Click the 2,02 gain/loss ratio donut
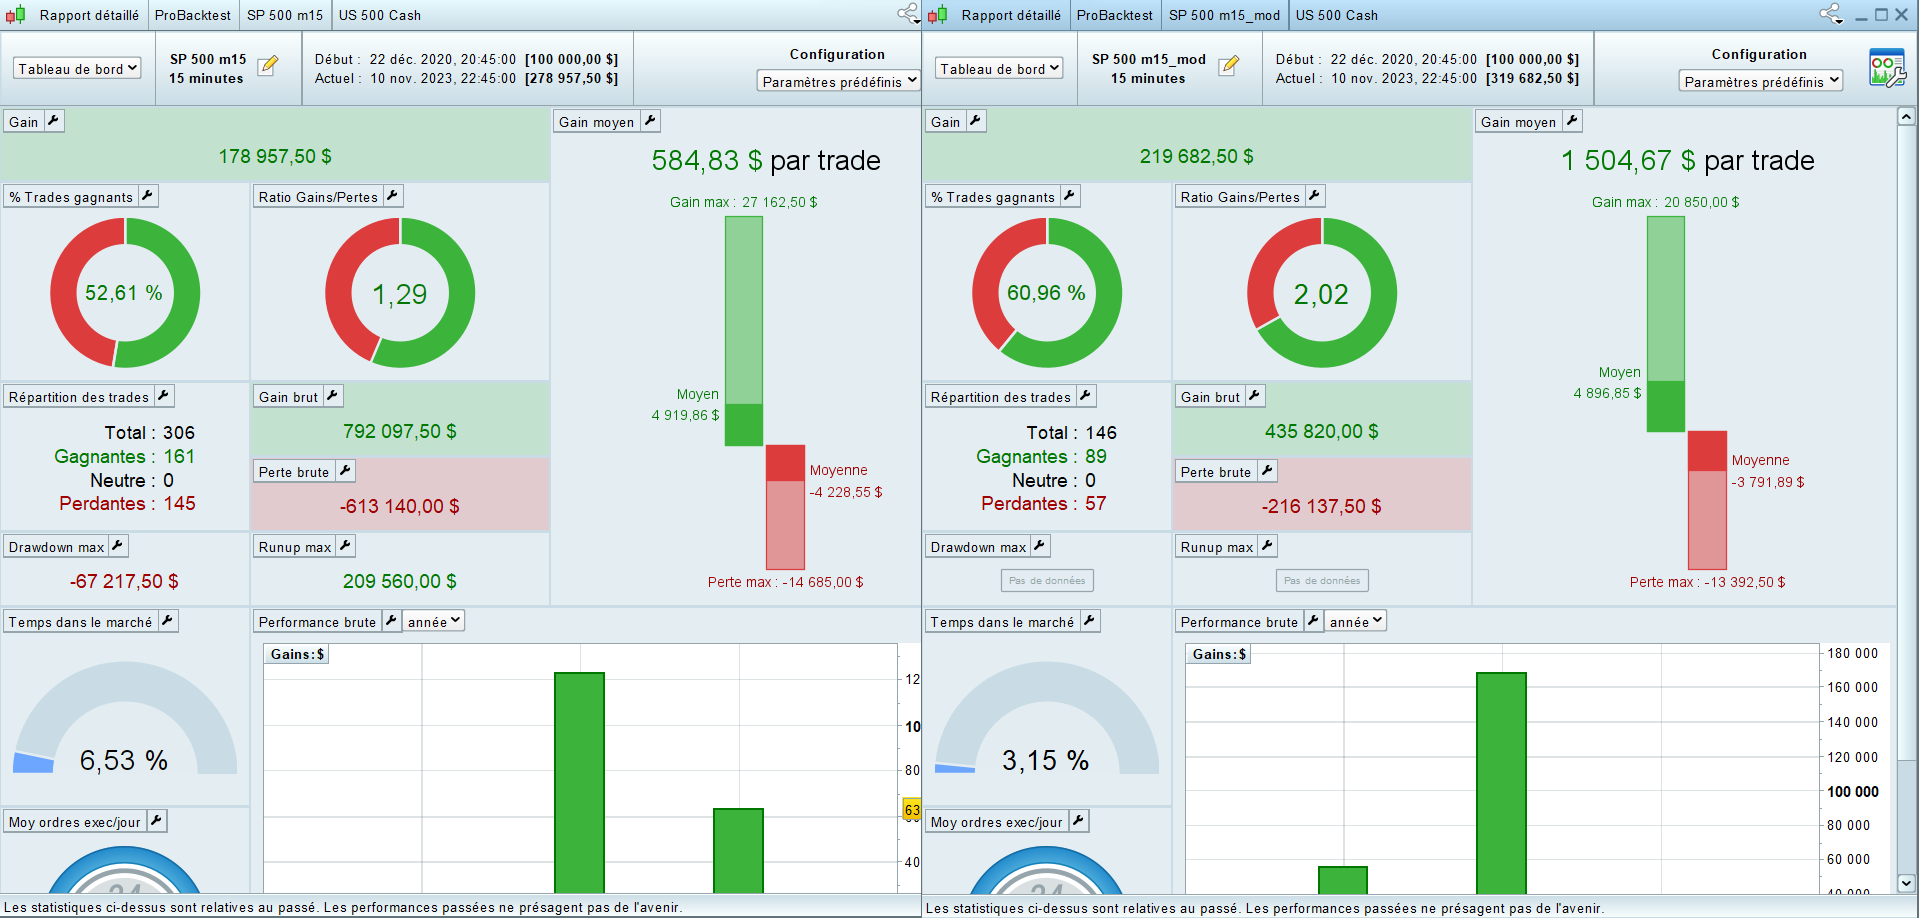The height and width of the screenshot is (918, 1919). point(1322,293)
